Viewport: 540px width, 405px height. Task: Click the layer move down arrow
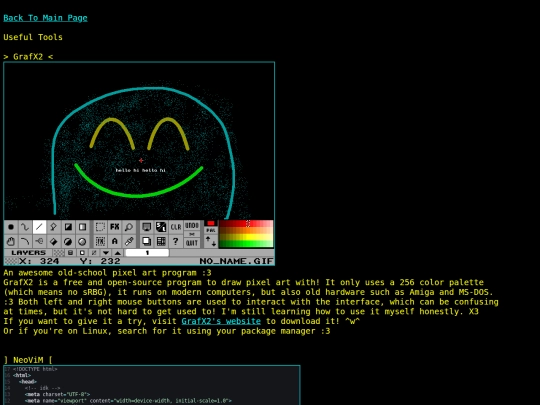tap(106, 253)
